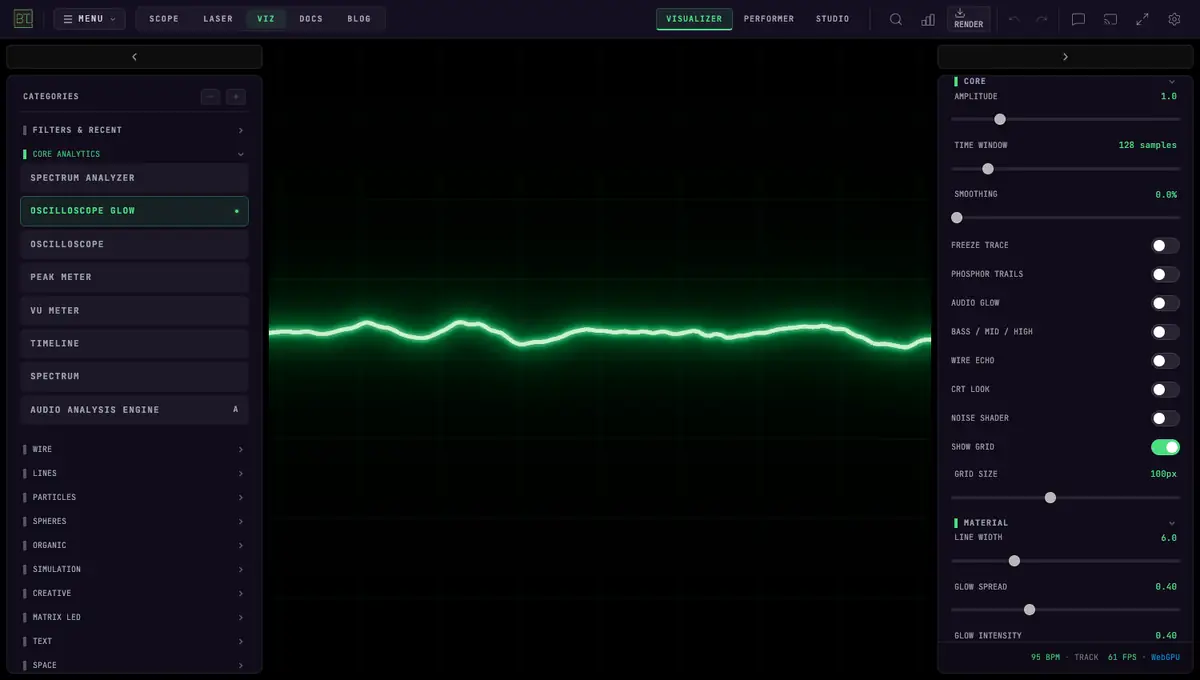Screen dimensions: 1200x680
Task: Undo the last change
Action: (1014, 19)
